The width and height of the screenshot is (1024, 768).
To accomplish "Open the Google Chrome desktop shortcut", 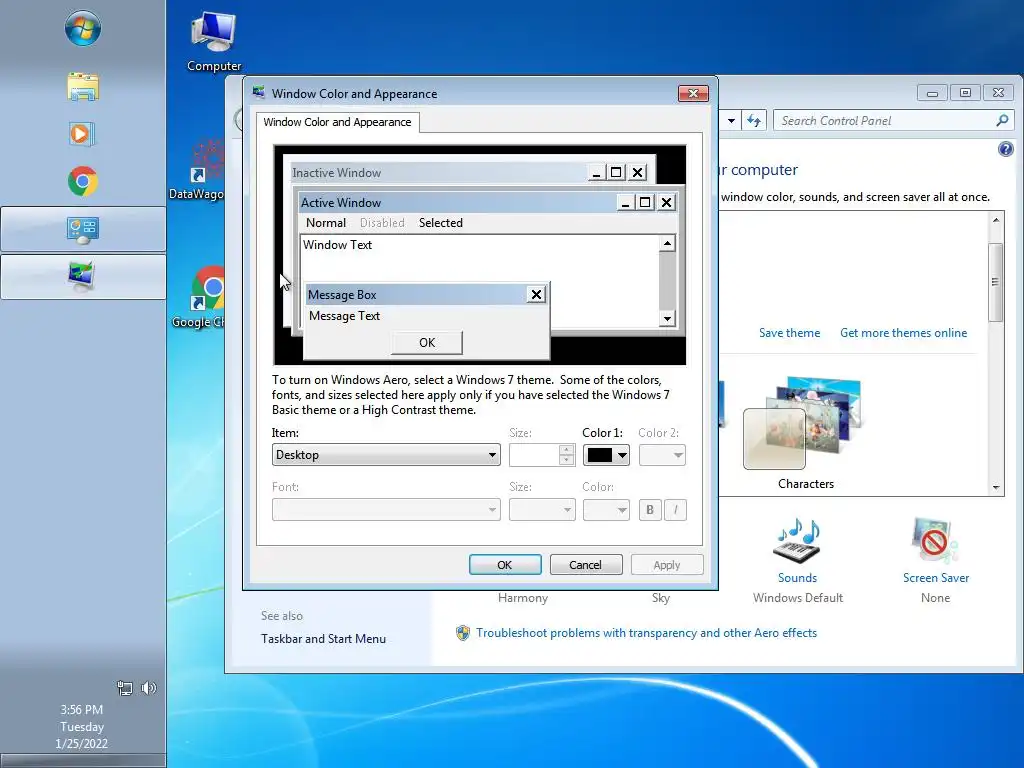I will pyautogui.click(x=199, y=297).
